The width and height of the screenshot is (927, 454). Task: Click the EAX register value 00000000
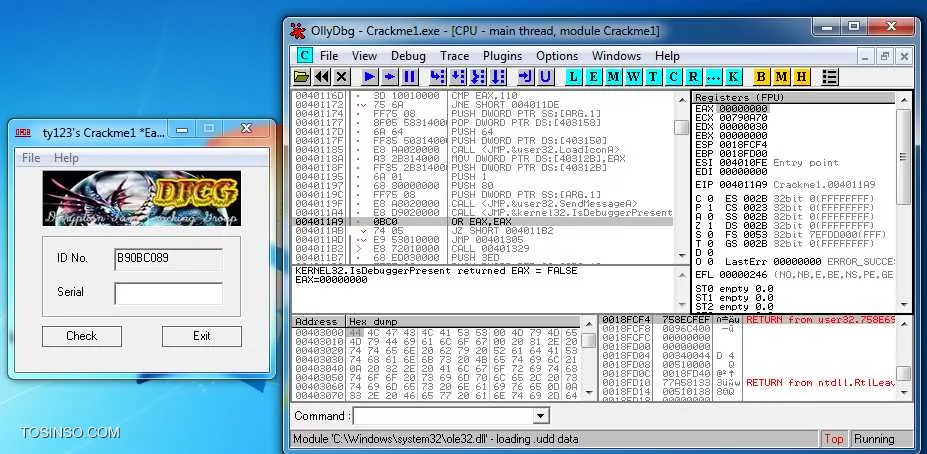[743, 109]
